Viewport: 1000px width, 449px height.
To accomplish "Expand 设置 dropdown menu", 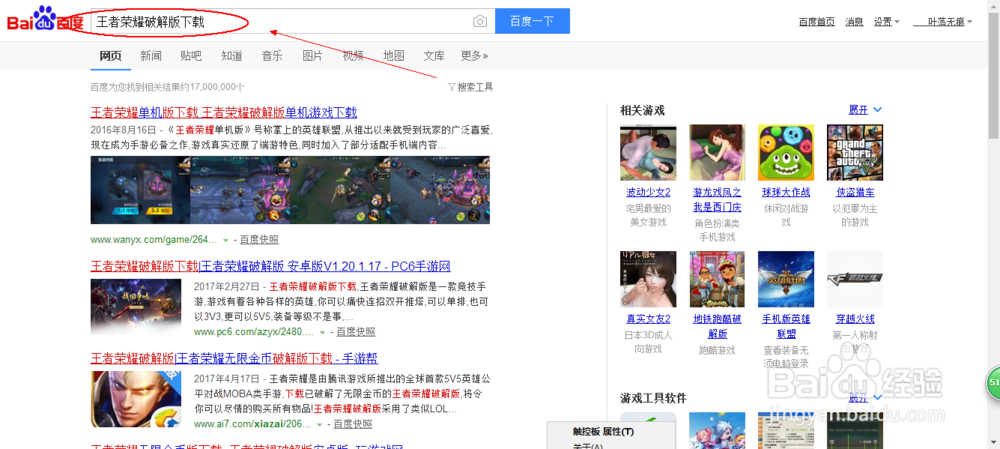I will (886, 22).
